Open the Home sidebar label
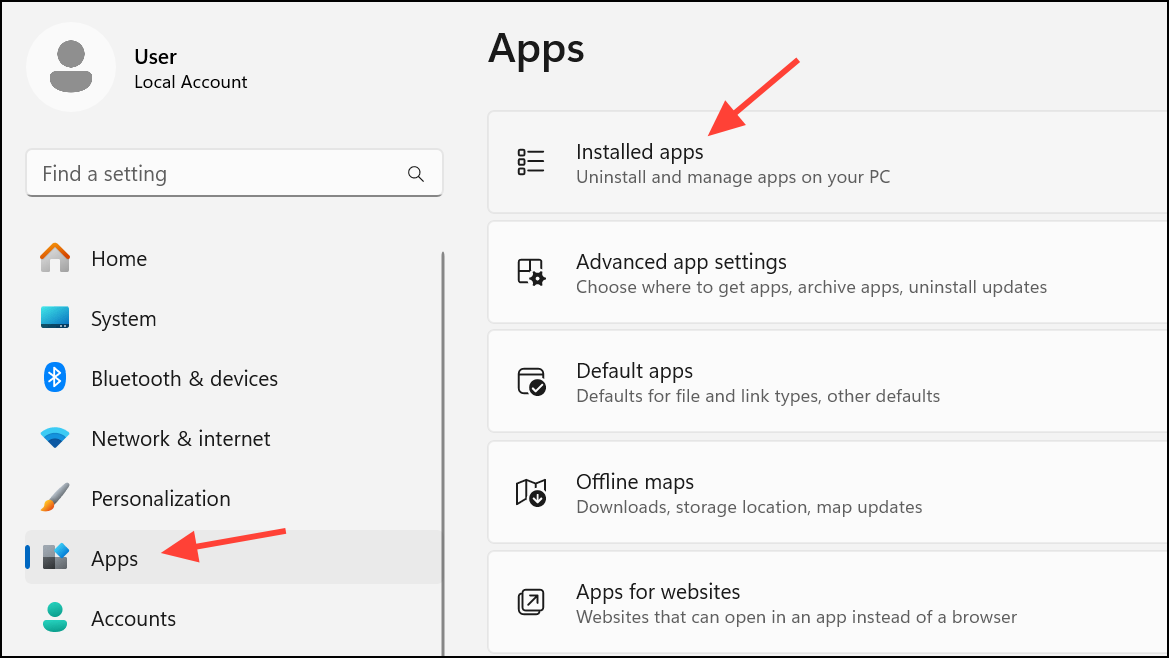The height and width of the screenshot is (658, 1169). [119, 259]
